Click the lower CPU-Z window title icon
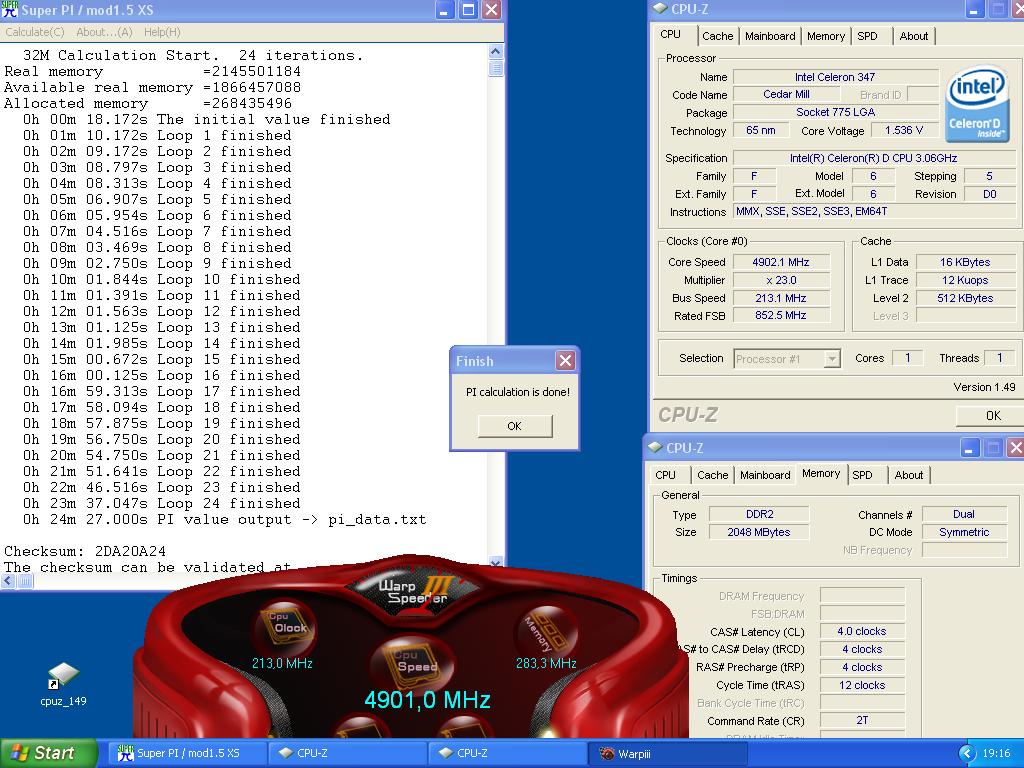 [x=655, y=447]
